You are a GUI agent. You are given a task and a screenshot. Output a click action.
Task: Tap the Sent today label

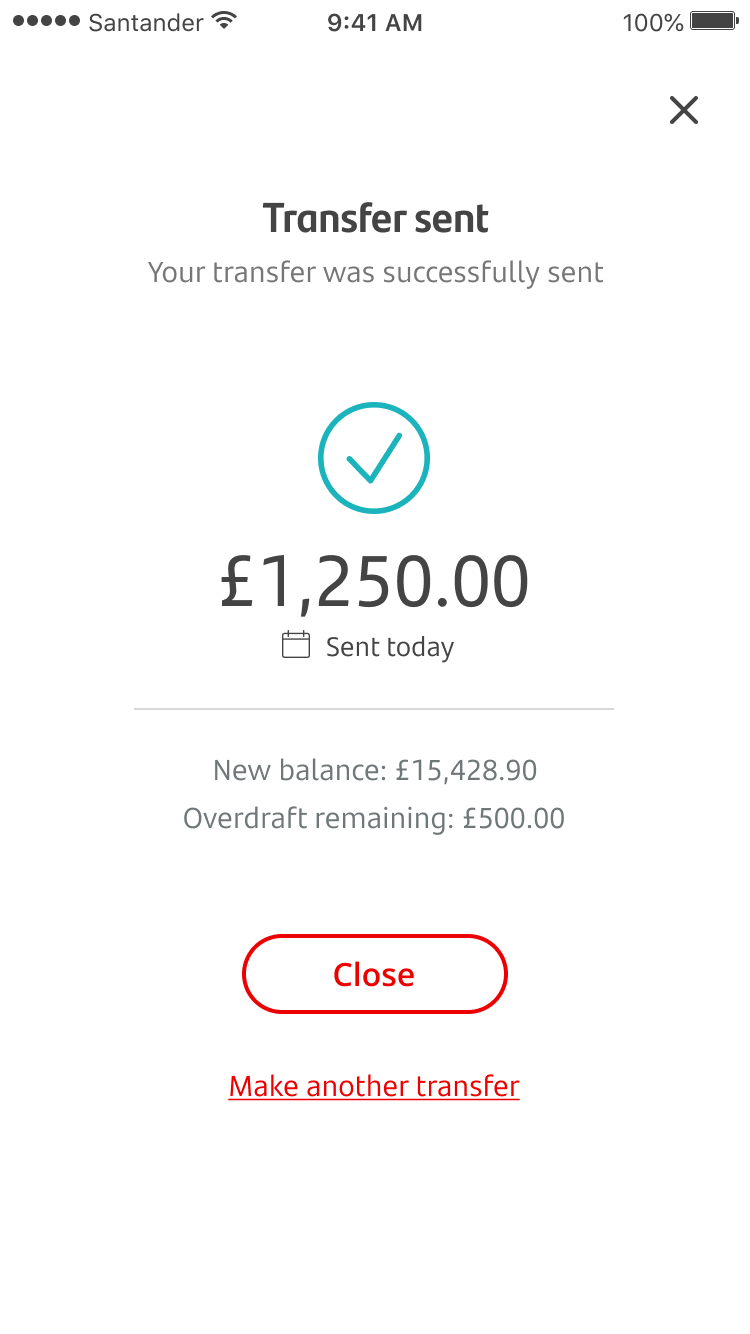point(390,647)
